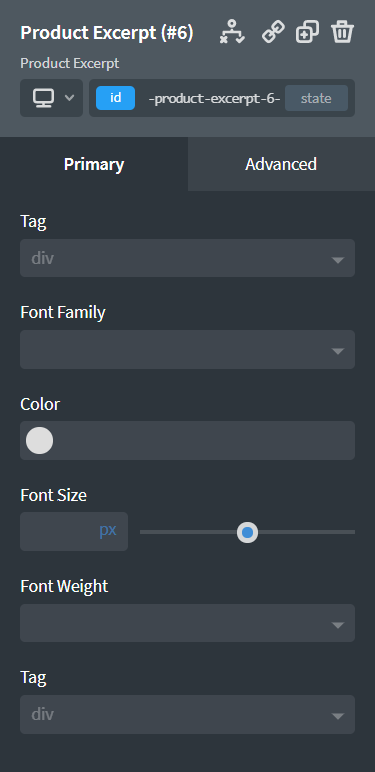Delete element with the trash icon
This screenshot has height=772, width=375.
(342, 32)
